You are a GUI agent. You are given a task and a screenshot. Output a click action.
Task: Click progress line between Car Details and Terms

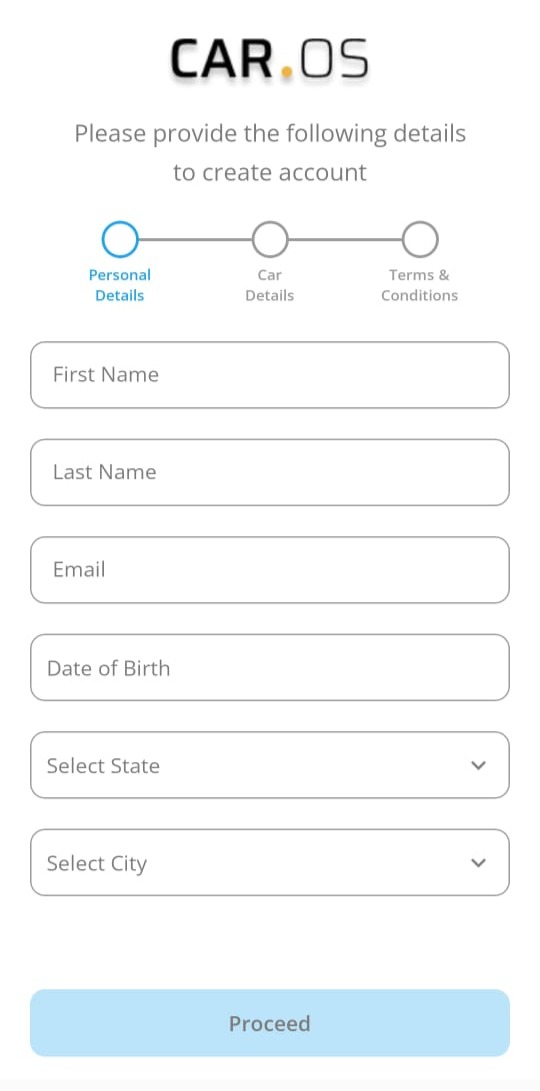345,239
